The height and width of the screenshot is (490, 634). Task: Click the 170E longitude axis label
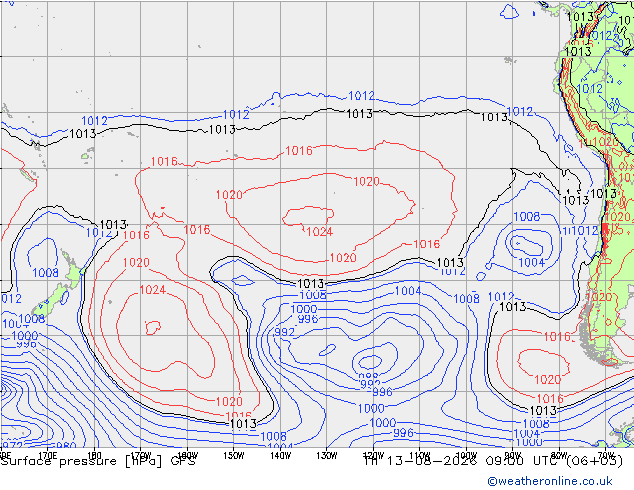click(47, 456)
